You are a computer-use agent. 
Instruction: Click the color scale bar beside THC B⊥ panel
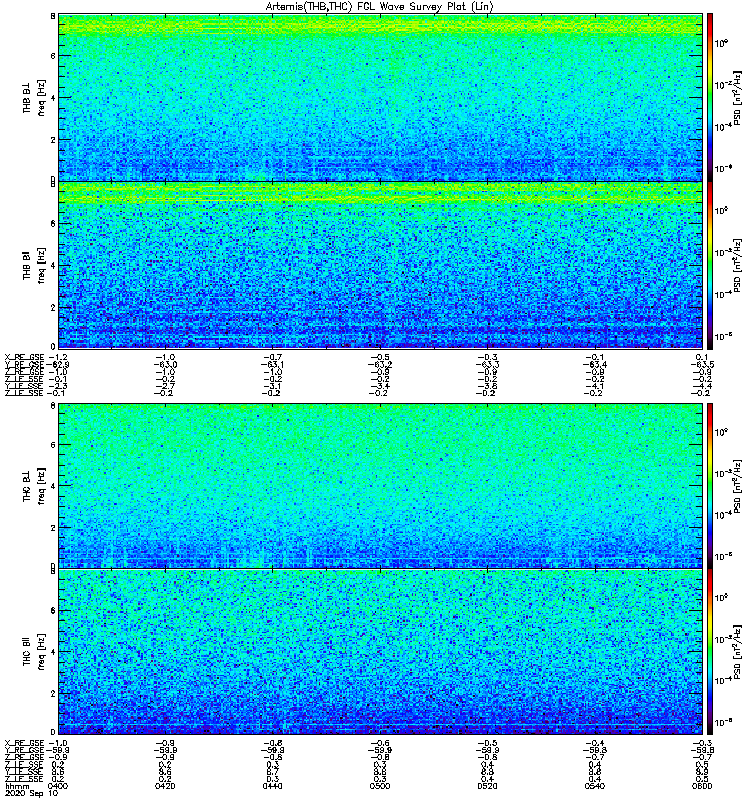pos(710,485)
